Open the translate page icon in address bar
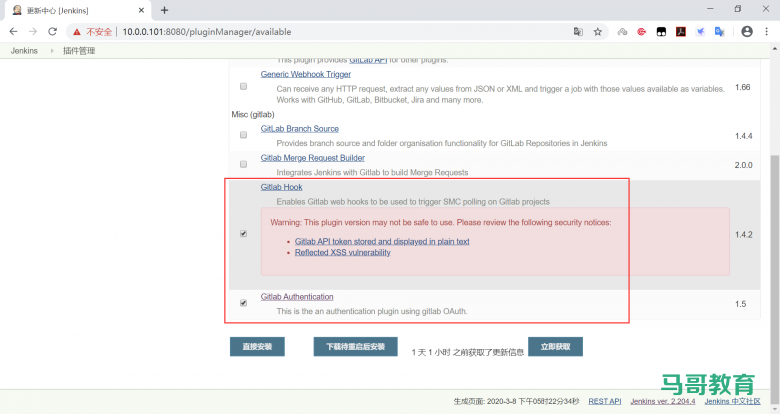Image resolution: width=780 pixels, height=414 pixels. (578, 31)
